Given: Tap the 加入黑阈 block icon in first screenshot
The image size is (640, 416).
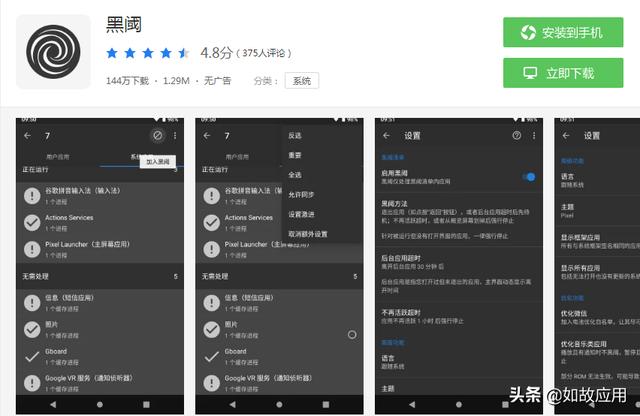Looking at the screenshot, I should [158, 136].
